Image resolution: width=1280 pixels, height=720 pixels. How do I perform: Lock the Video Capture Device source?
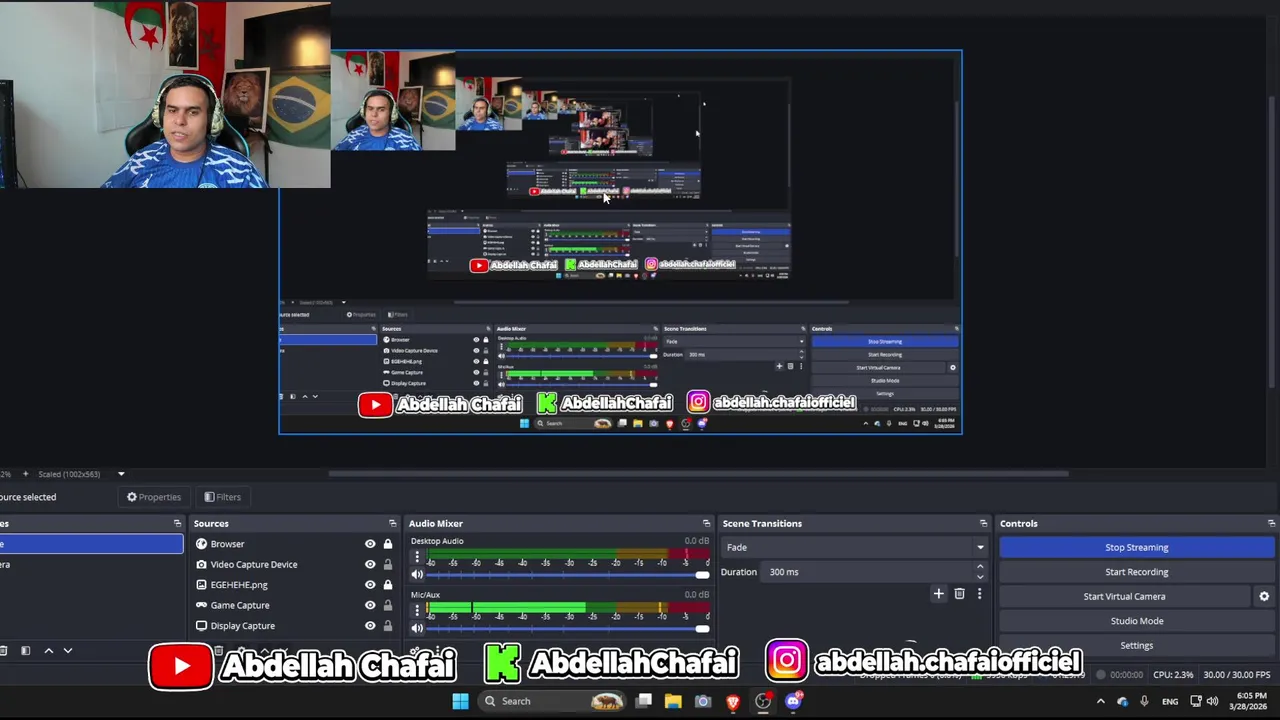388,564
